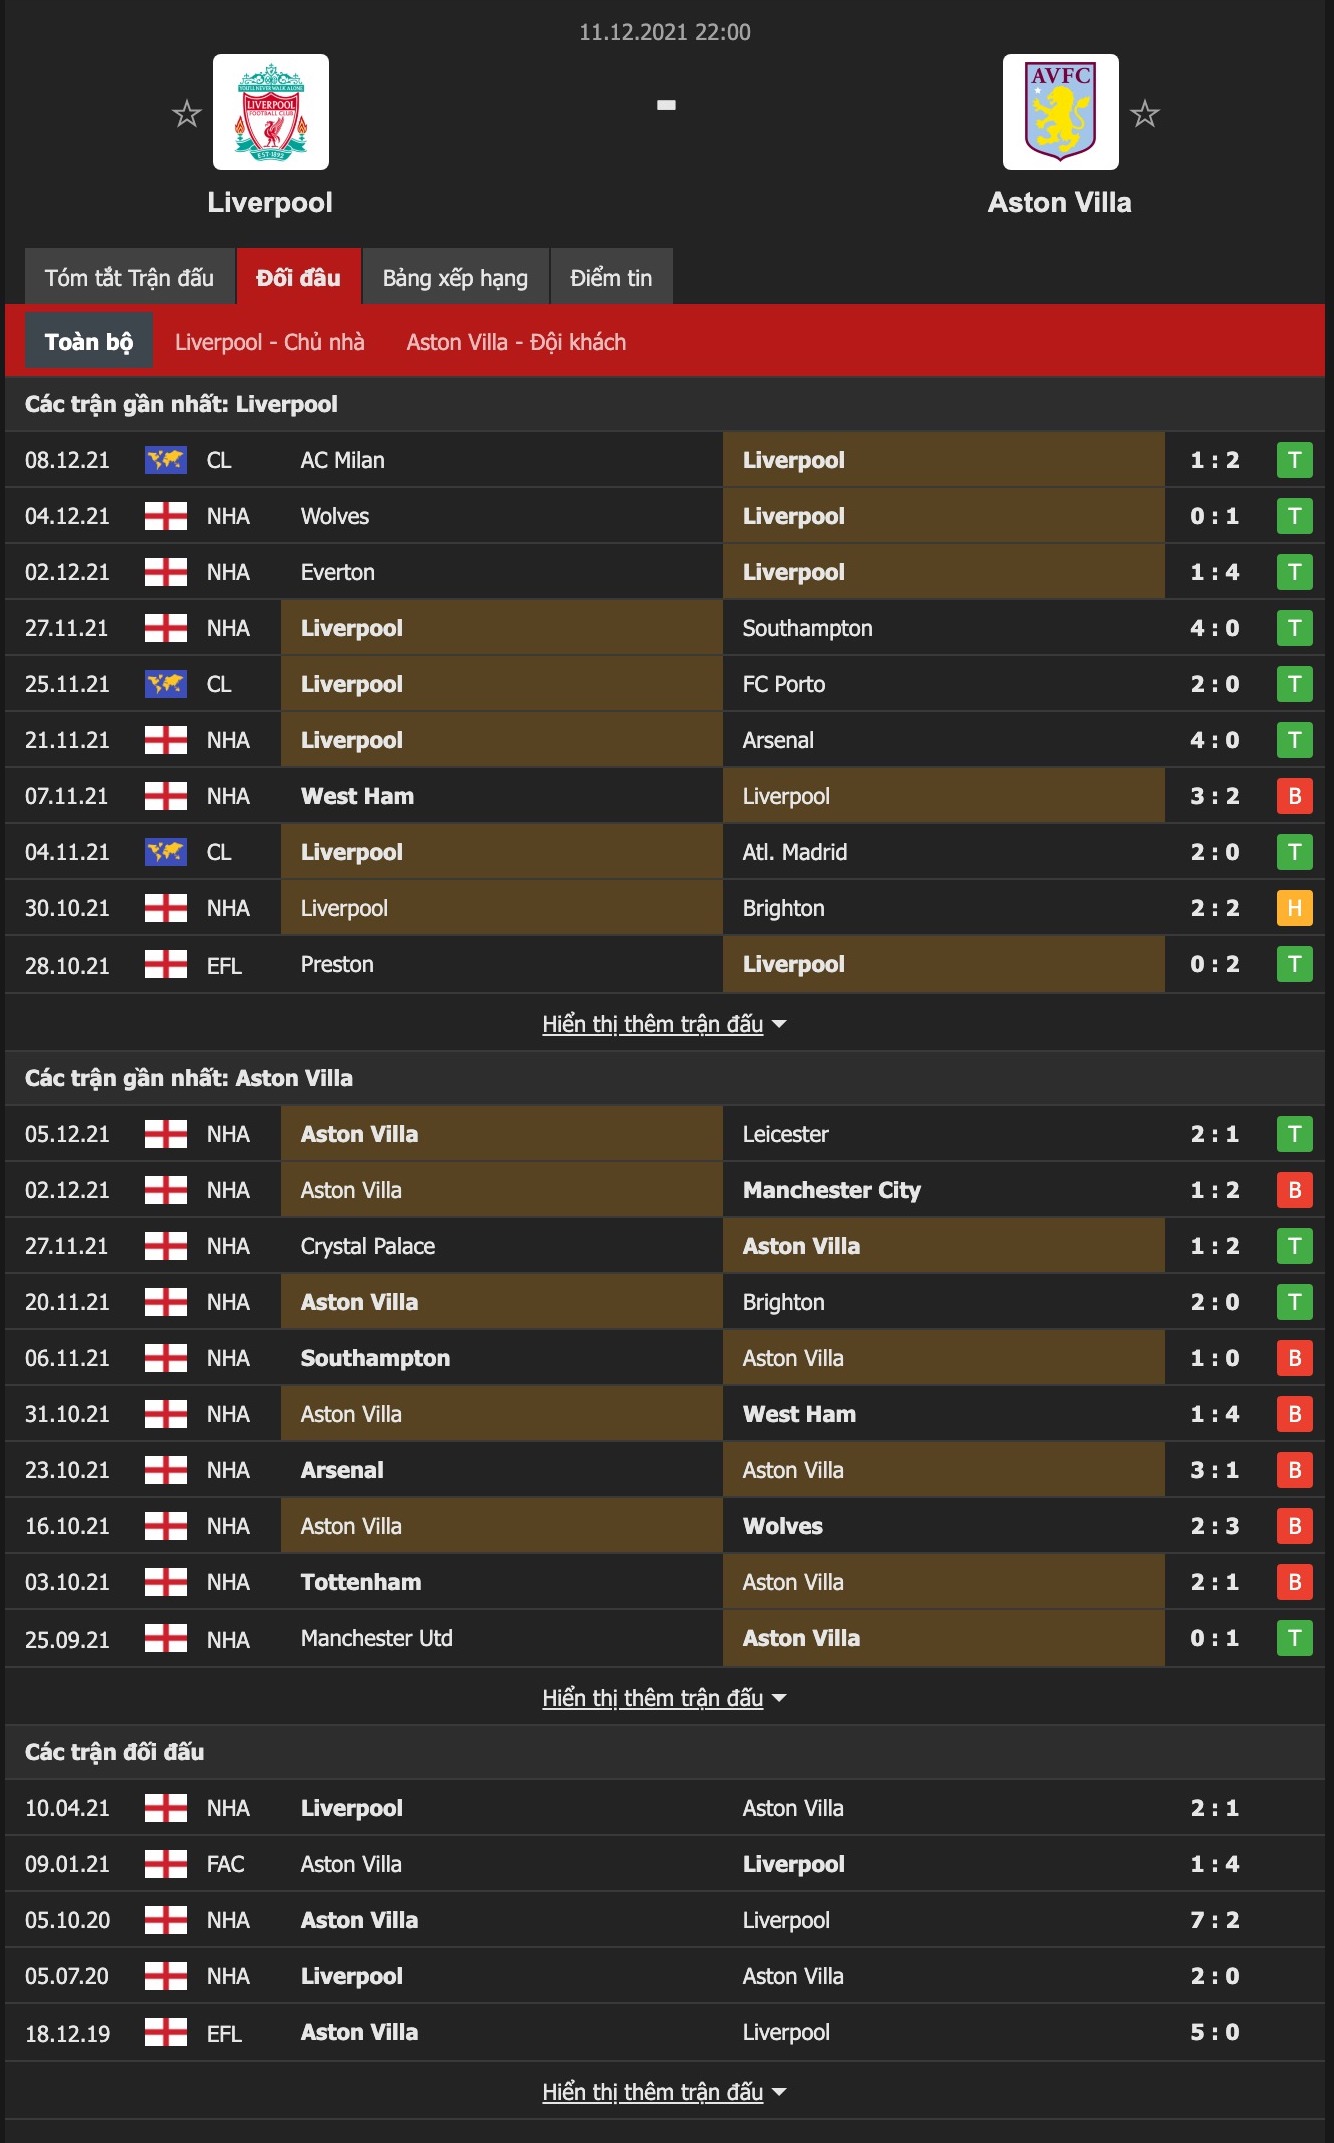This screenshot has height=2143, width=1334.
Task: Open Tottenham team name
Action: pyautogui.click(x=361, y=1582)
